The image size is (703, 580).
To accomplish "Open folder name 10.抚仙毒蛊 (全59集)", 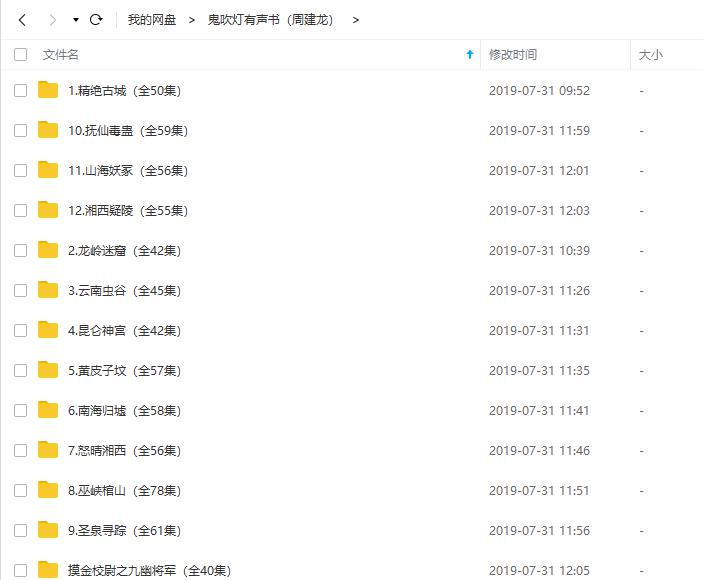I will (x=128, y=130).
